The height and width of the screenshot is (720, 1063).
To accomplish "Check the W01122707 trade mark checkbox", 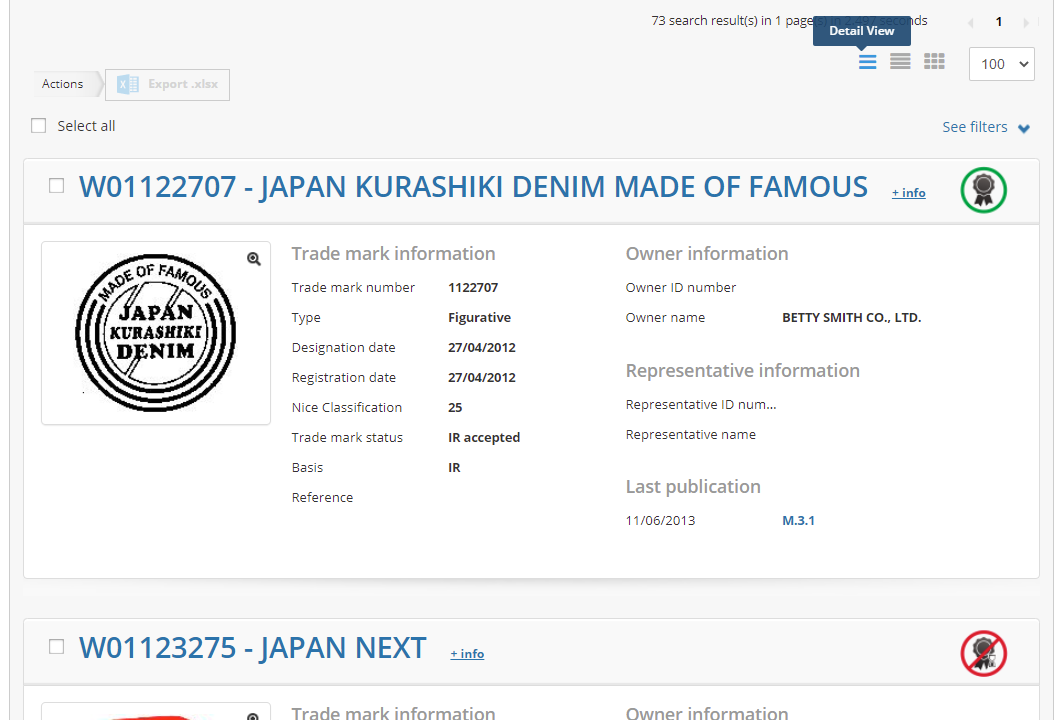I will point(56,186).
